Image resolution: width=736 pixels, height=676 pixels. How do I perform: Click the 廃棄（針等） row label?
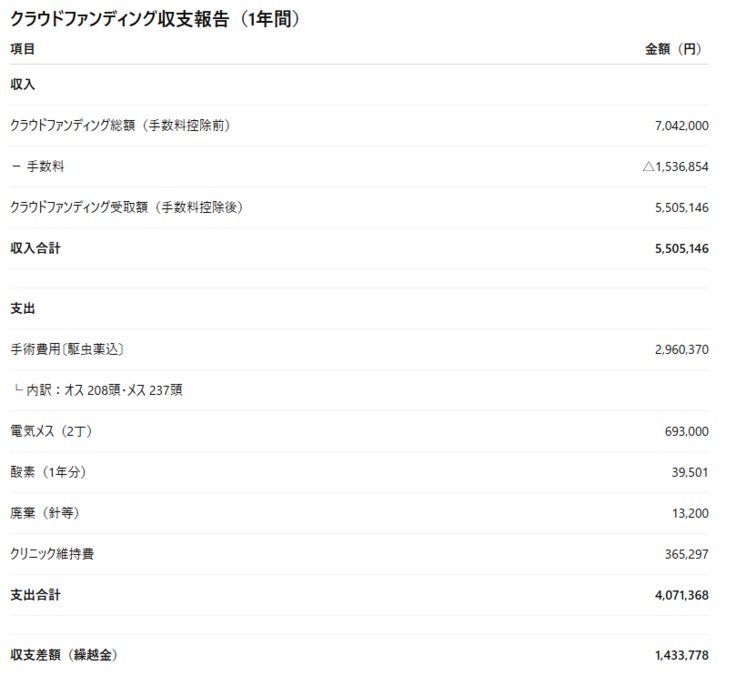point(44,513)
